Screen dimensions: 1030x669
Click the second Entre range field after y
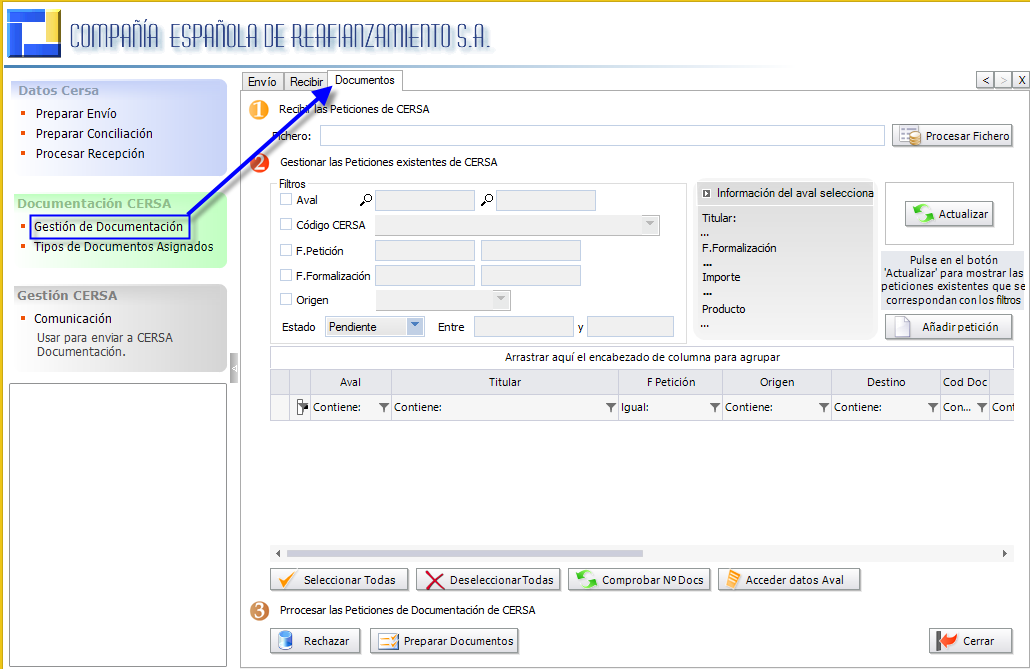[631, 327]
